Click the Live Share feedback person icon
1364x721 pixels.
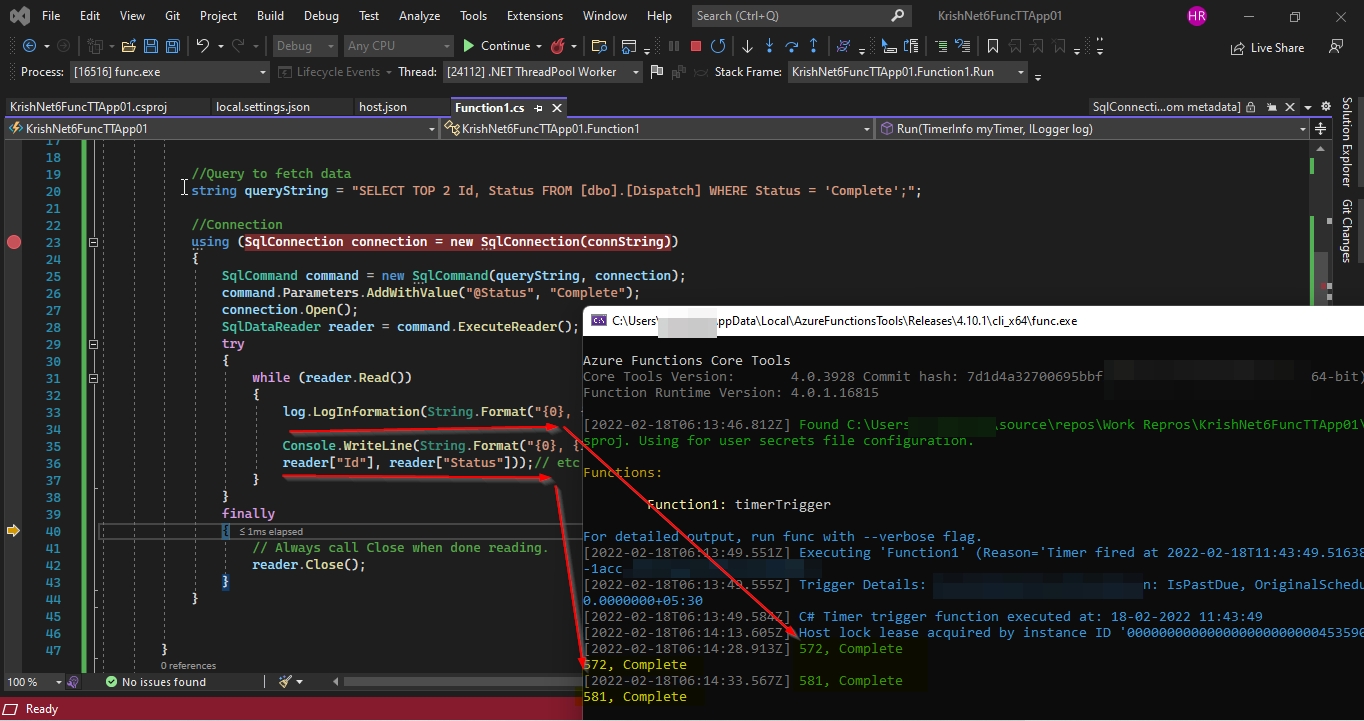click(x=1335, y=47)
